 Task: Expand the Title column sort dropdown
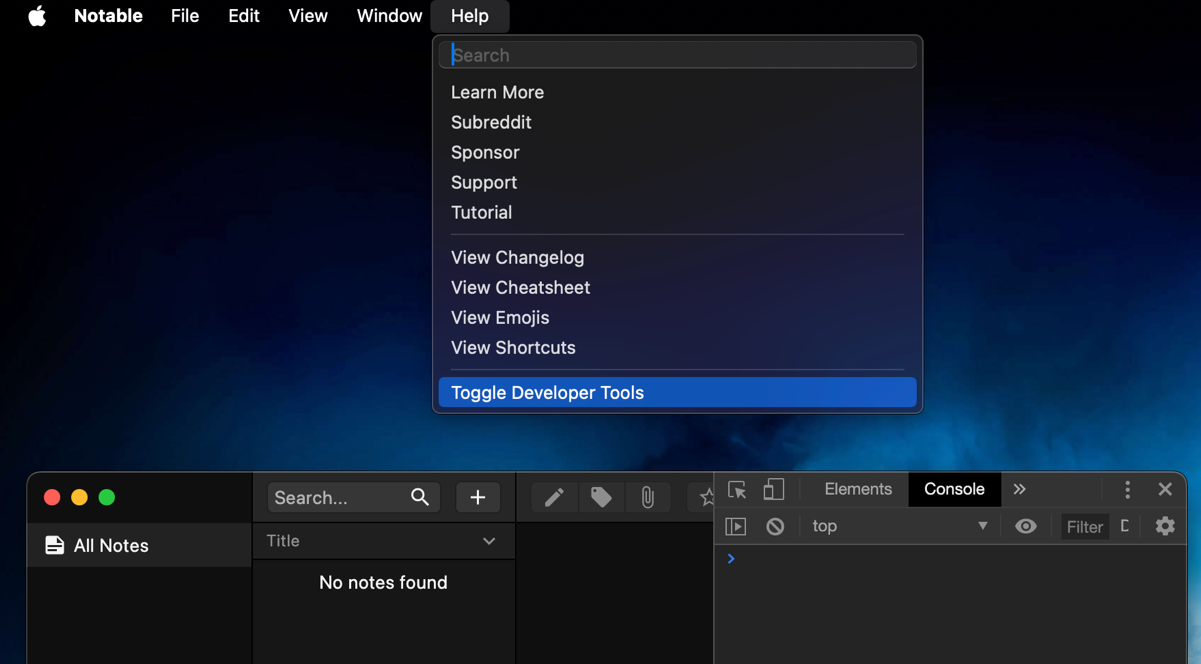pos(489,541)
